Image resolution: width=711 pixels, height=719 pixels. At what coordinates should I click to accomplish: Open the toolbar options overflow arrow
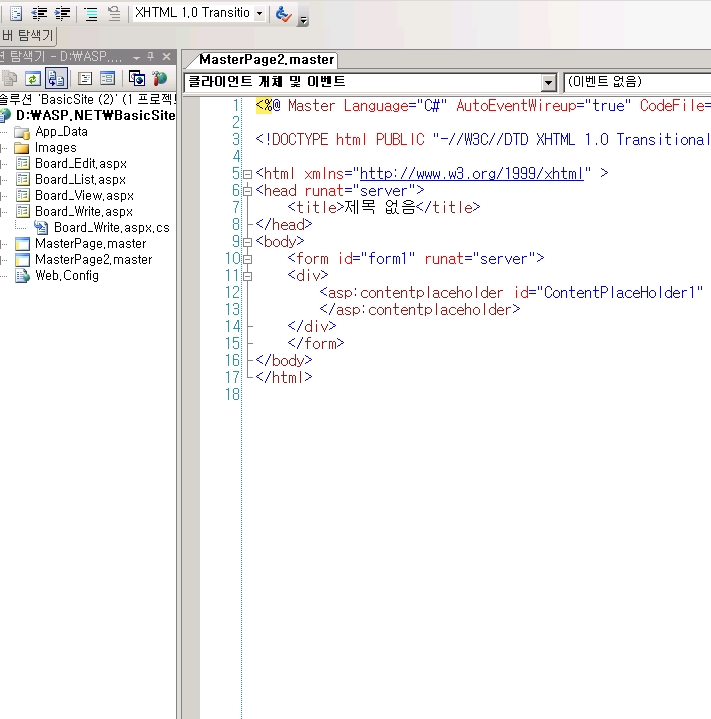(x=303, y=19)
